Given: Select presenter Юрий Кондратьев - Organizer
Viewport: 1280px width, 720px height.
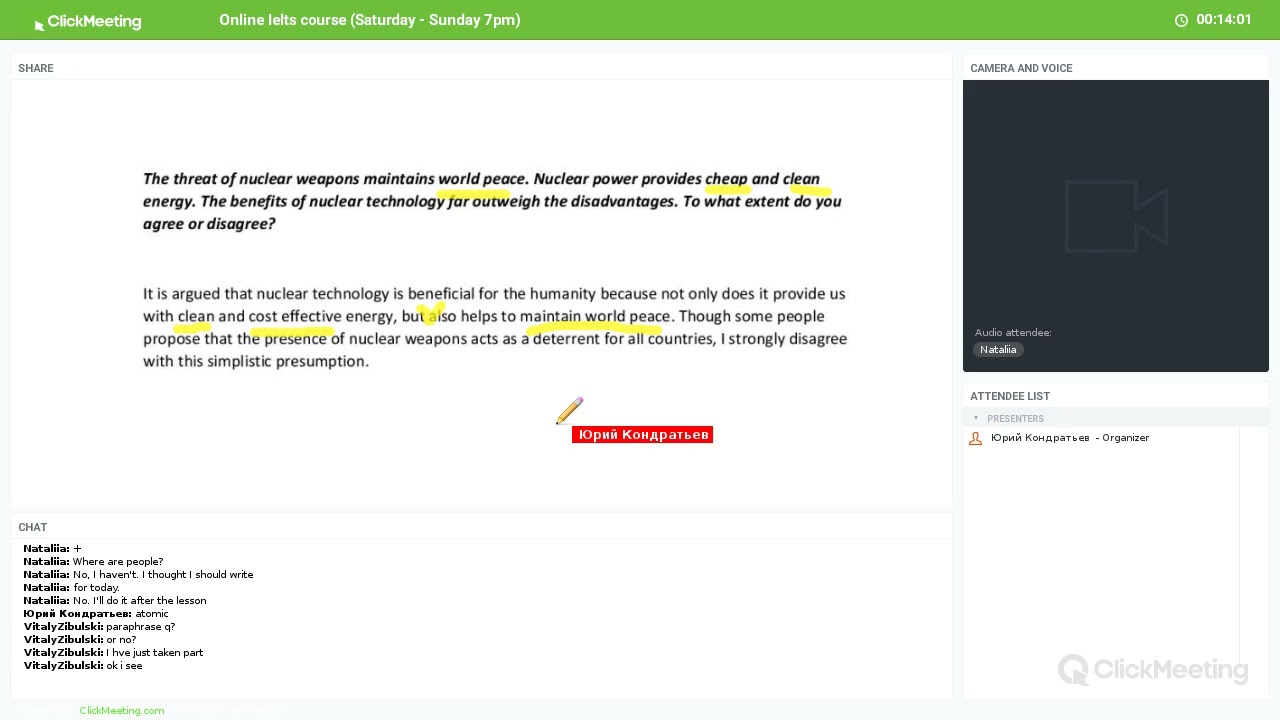Looking at the screenshot, I should pyautogui.click(x=1070, y=438).
